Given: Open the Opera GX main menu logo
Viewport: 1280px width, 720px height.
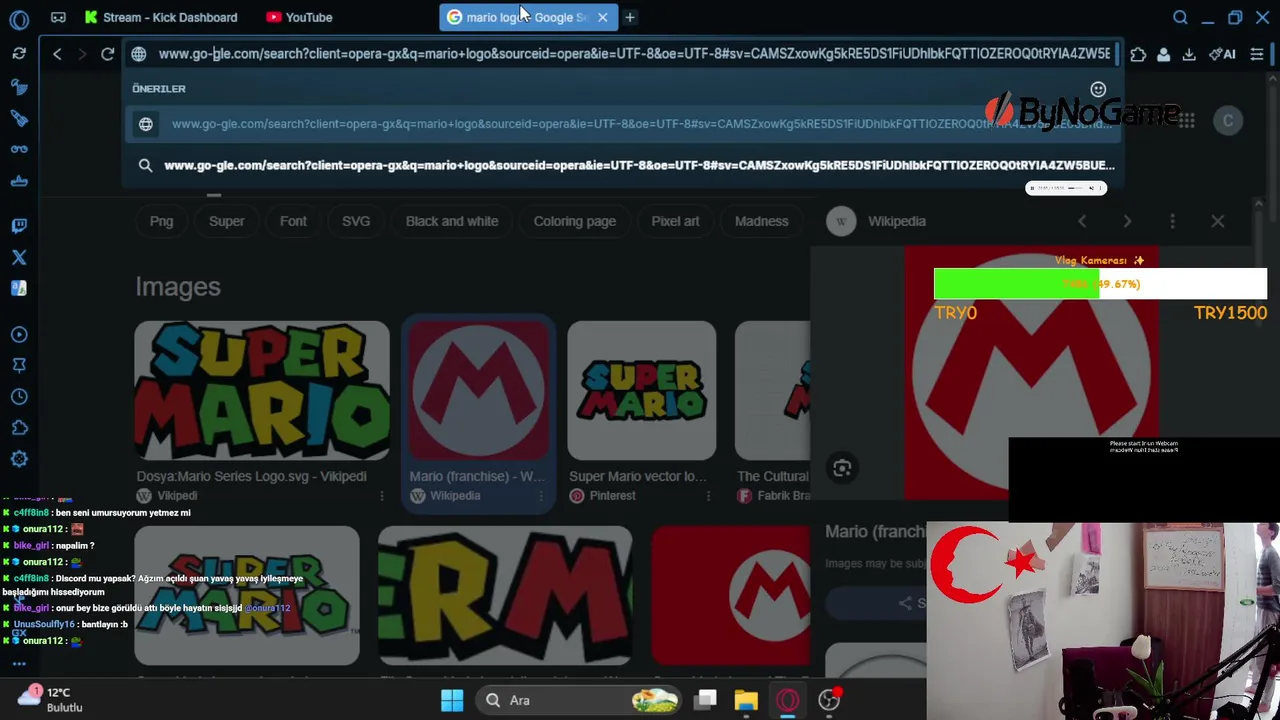Looking at the screenshot, I should point(19,18).
